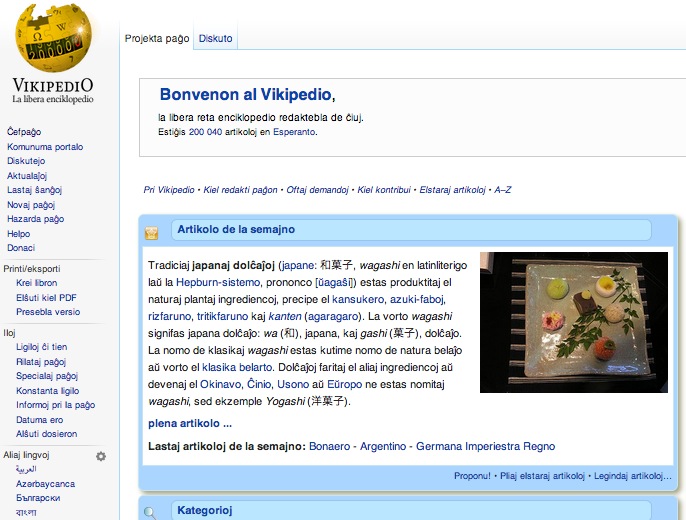Click Konstanta ligilo
Screen dimensions: 686x520
[x=48, y=391]
